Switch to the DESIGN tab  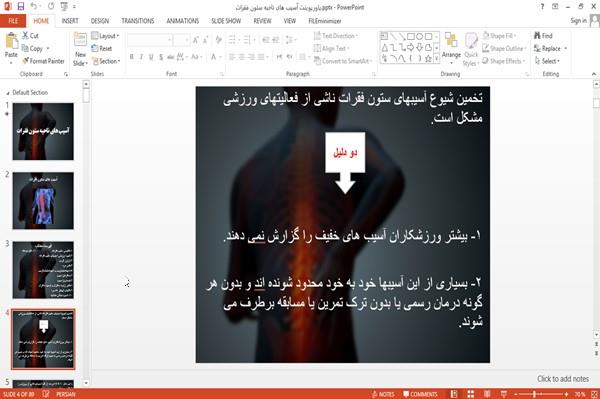(x=100, y=21)
